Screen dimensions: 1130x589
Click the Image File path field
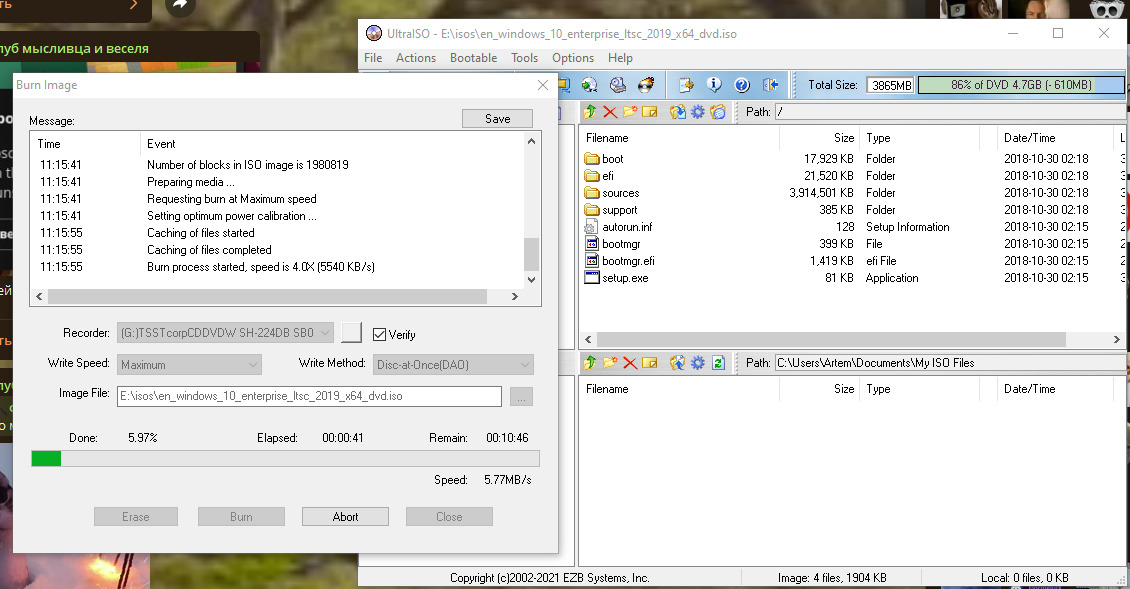(309, 397)
